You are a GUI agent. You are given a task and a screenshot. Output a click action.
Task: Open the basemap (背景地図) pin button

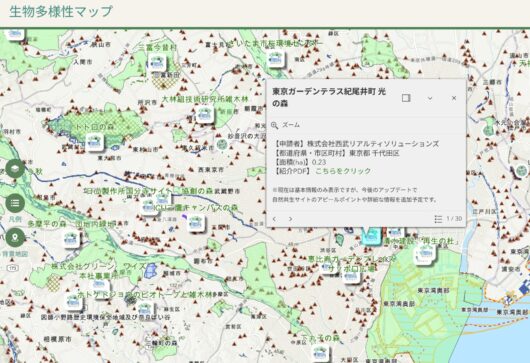click(15, 237)
